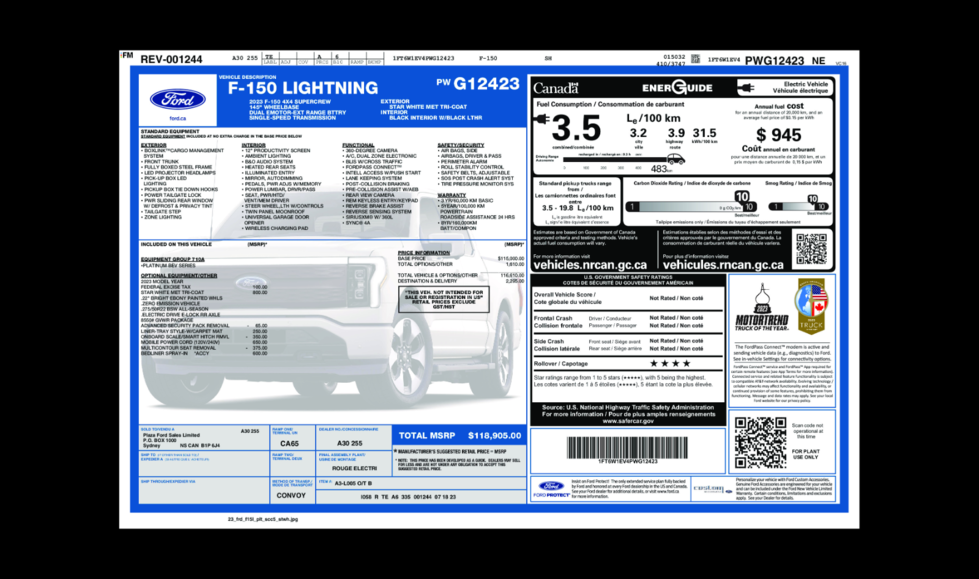Select the CA65 ramp code
979x579 pixels.
coord(289,443)
